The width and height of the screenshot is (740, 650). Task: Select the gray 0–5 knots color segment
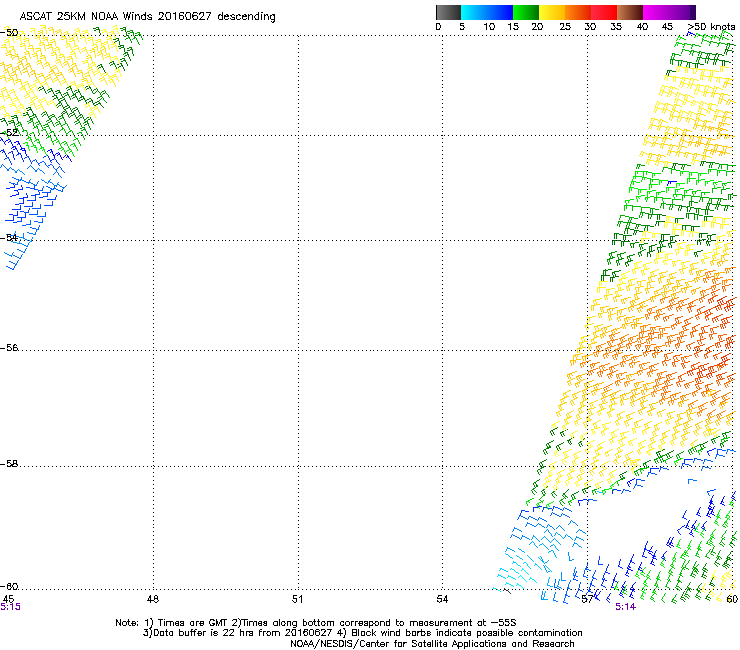point(448,12)
